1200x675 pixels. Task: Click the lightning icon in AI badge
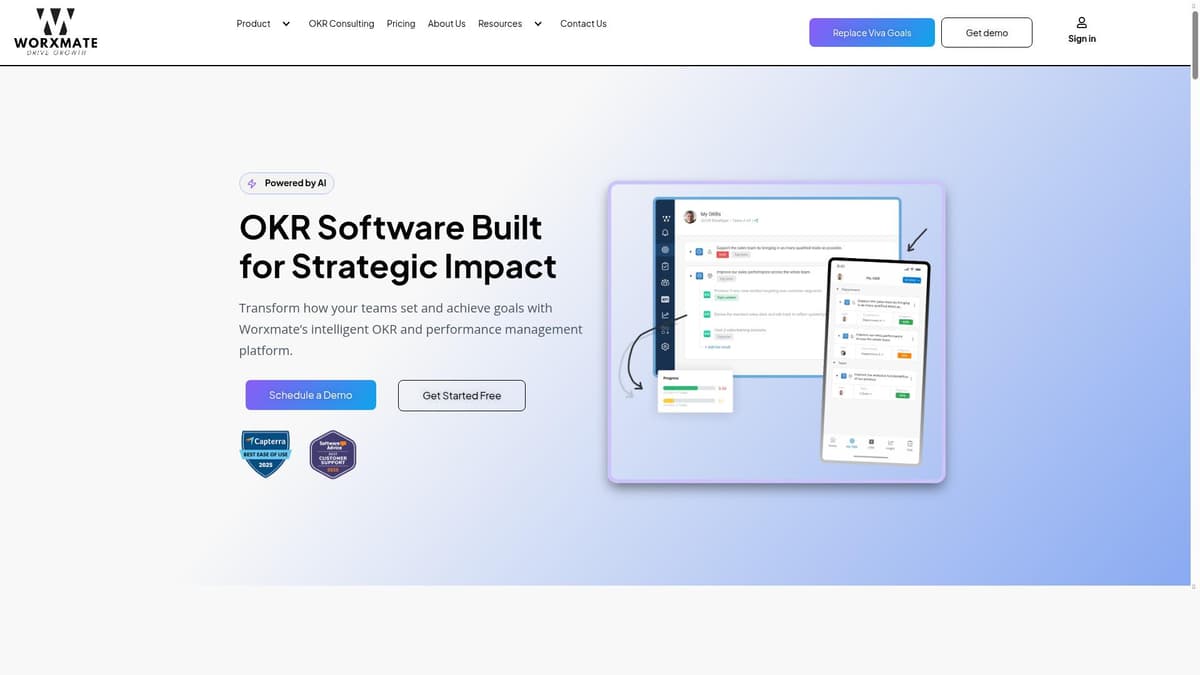click(x=252, y=184)
